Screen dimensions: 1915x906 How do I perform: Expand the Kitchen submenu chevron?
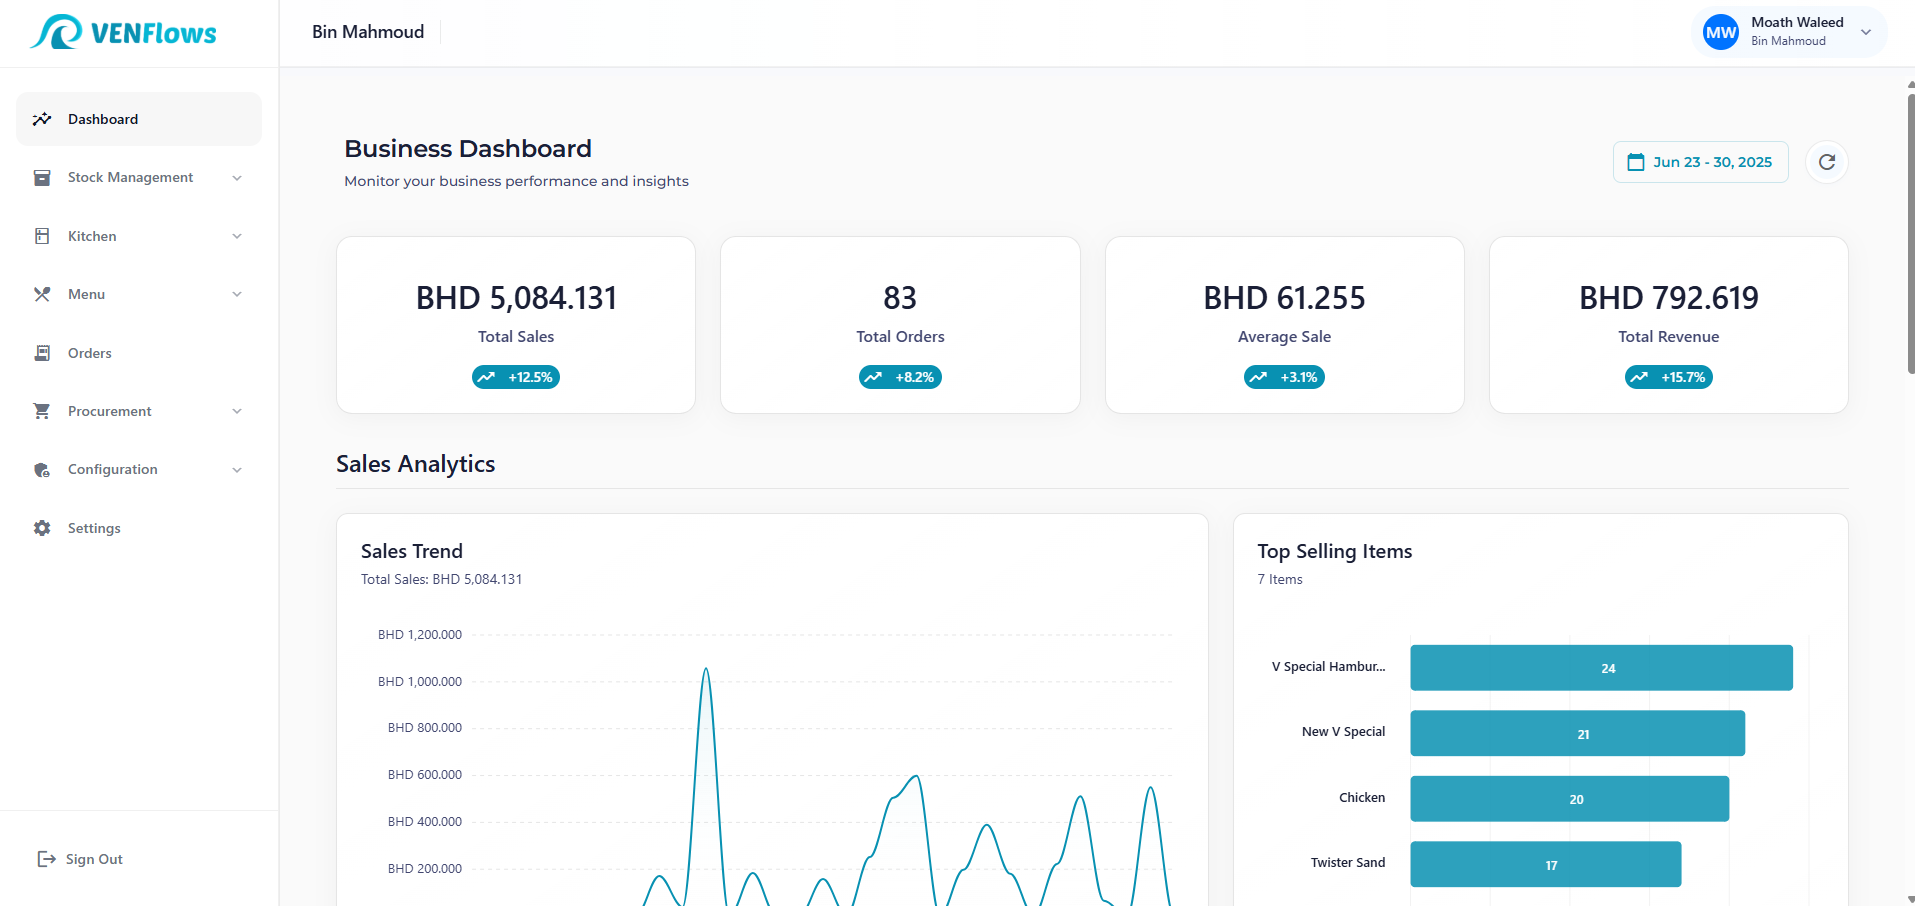pos(237,236)
